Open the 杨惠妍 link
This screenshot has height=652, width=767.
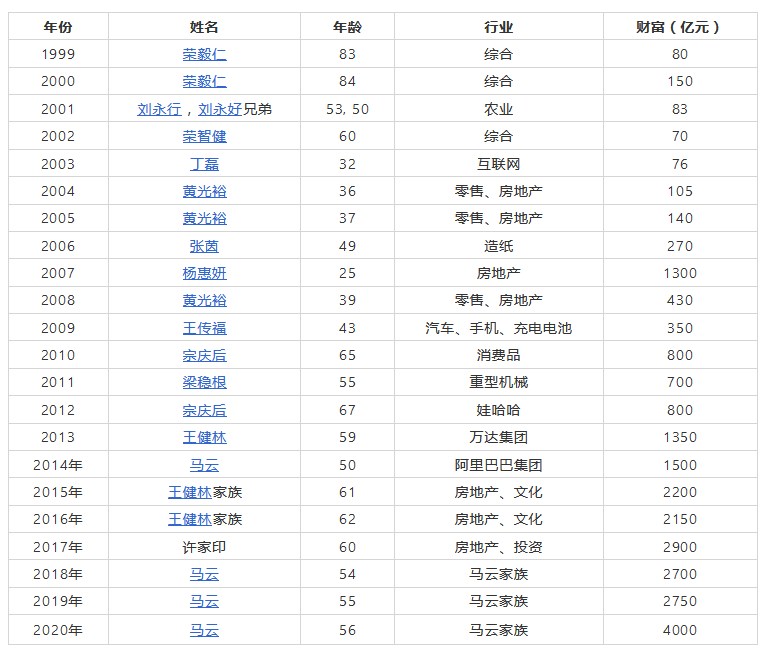tap(204, 273)
